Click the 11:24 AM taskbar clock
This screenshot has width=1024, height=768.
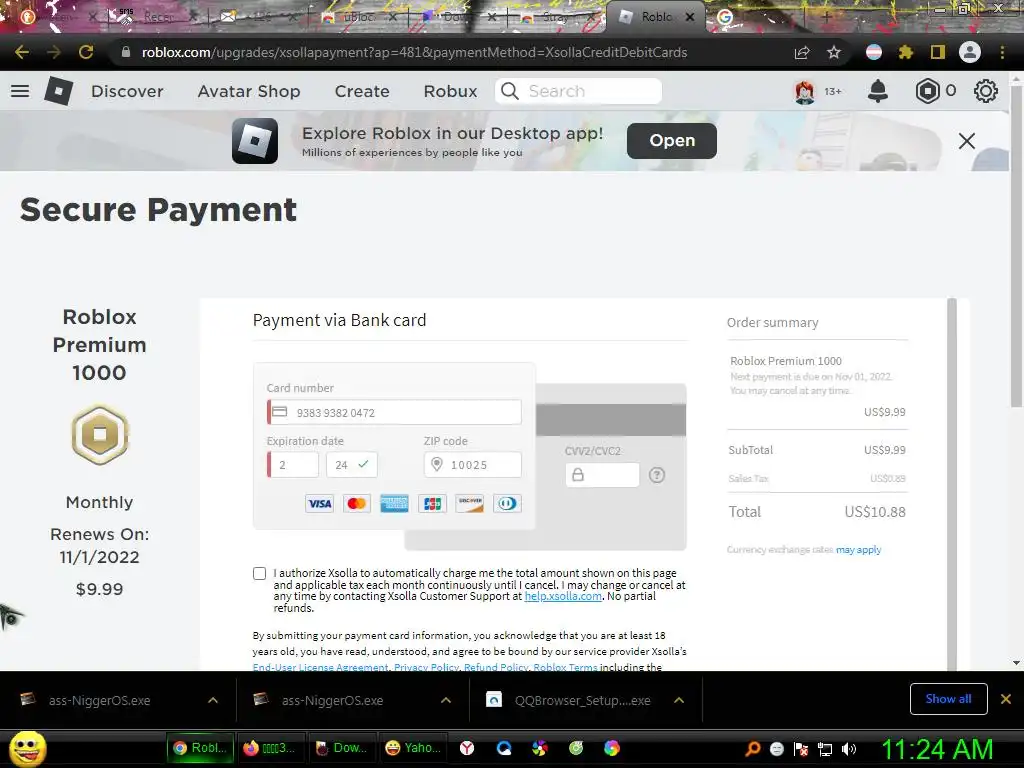tap(937, 749)
